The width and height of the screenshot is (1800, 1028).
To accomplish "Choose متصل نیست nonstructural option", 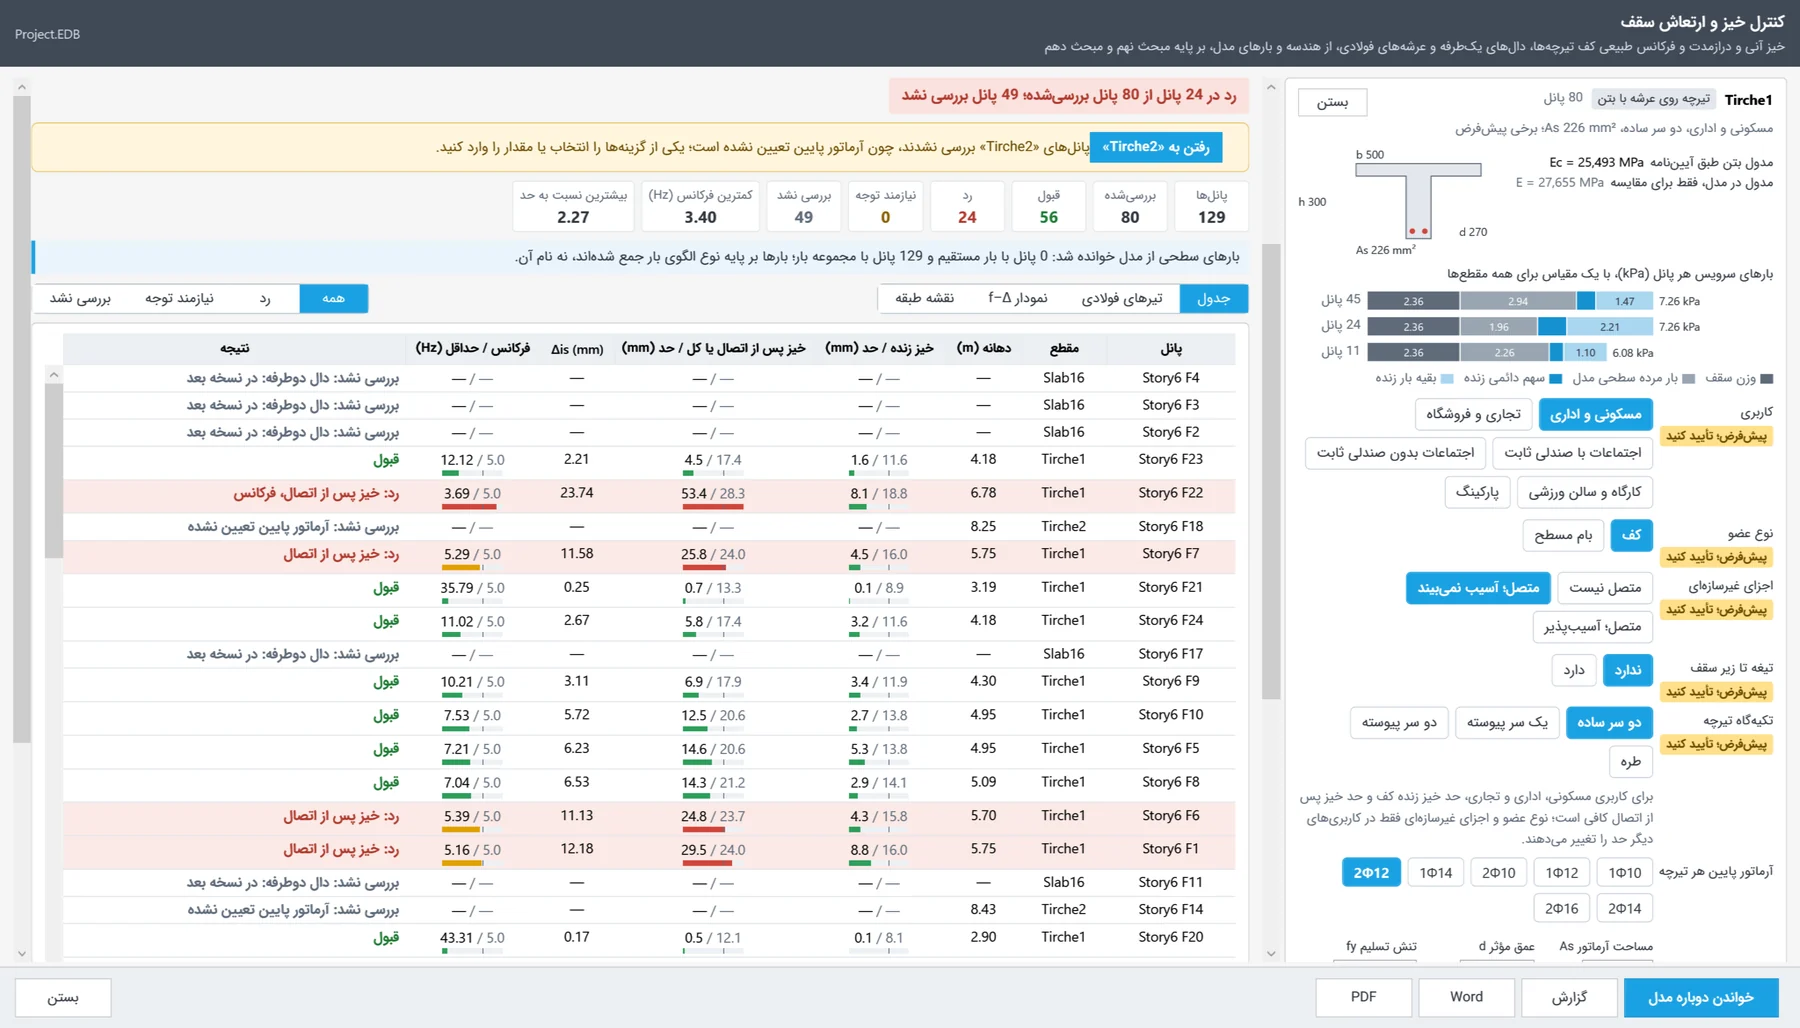I will tap(1605, 588).
